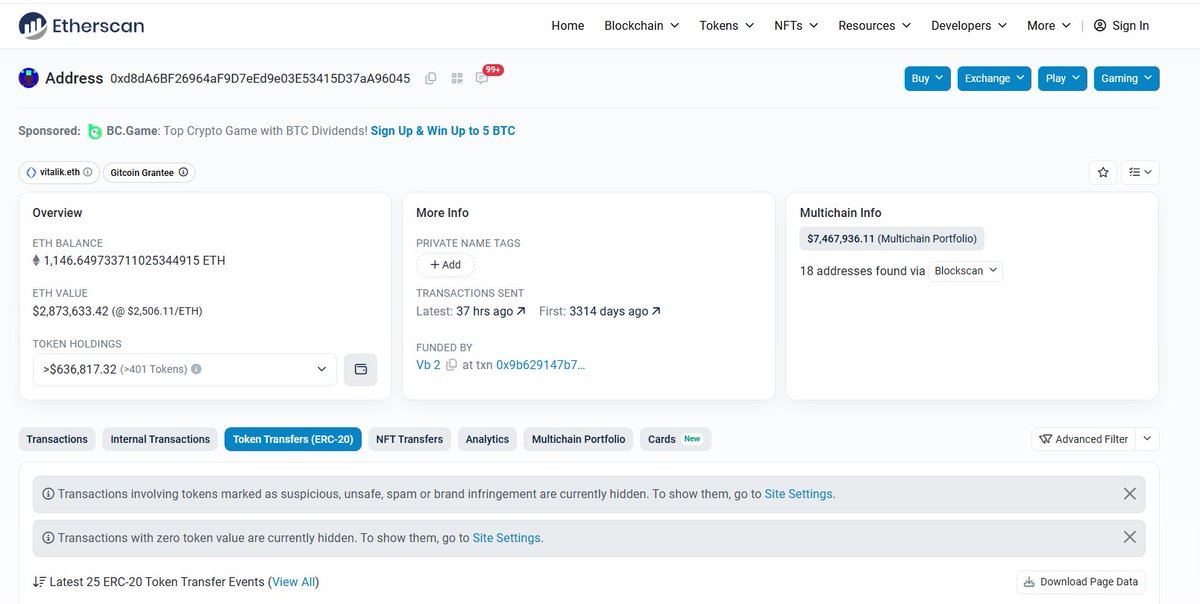Click View All token transfers link
Image resolution: width=1200 pixels, height=604 pixels.
pyautogui.click(x=294, y=582)
